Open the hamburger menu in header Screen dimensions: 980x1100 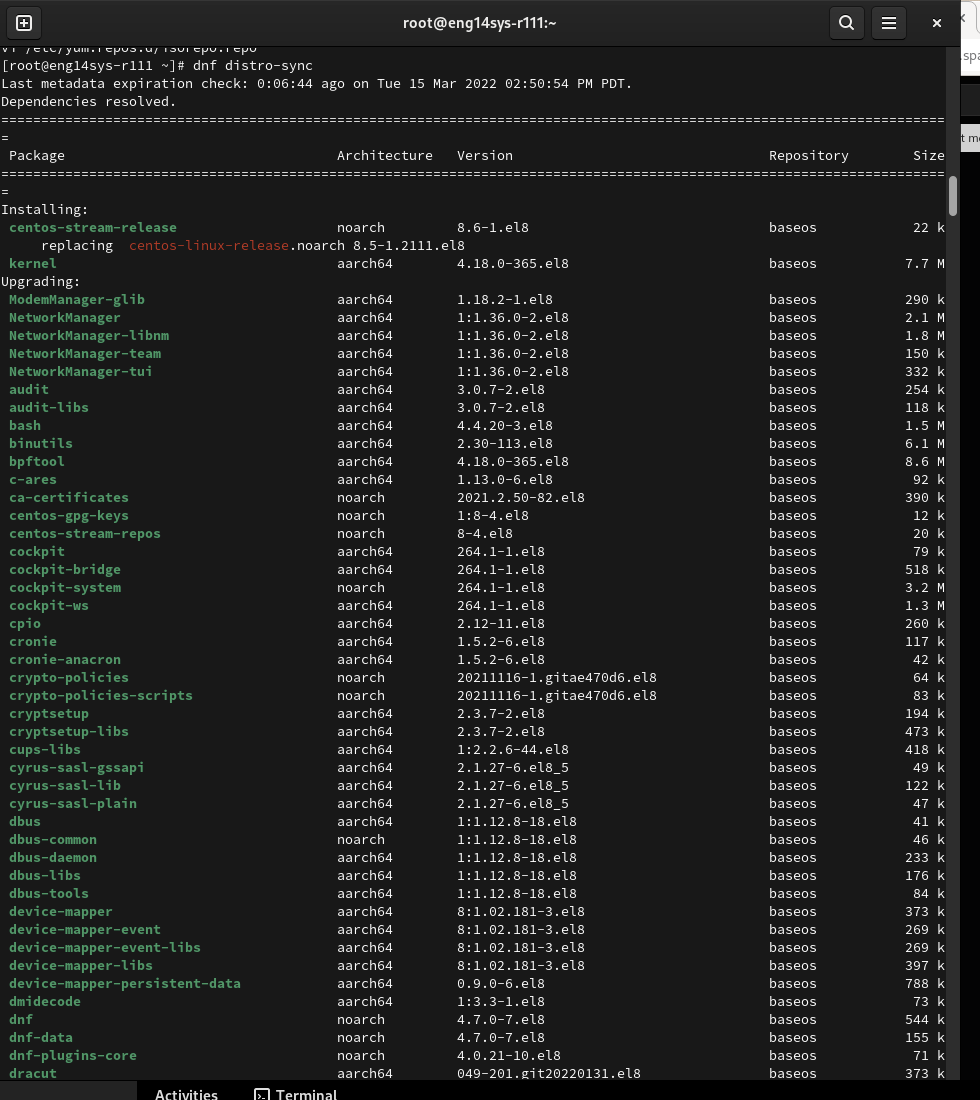[888, 22]
